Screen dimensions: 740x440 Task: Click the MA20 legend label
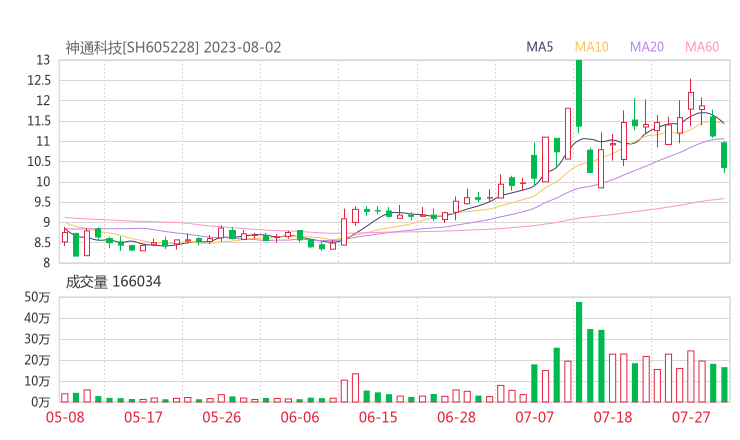point(647,47)
